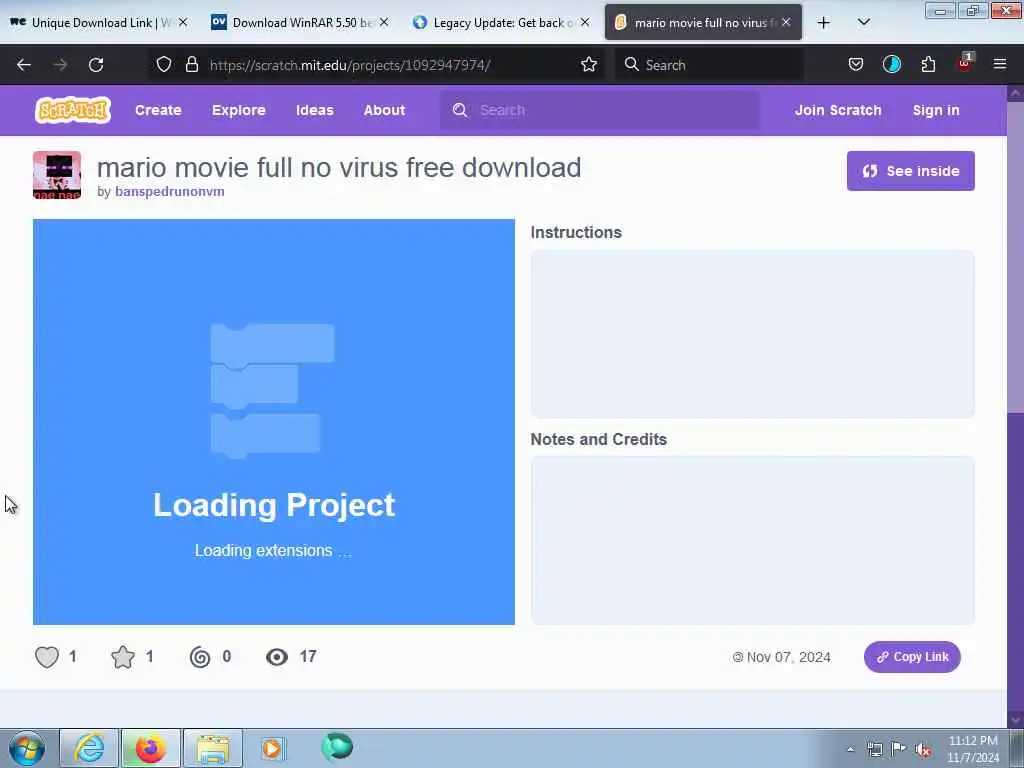This screenshot has width=1024, height=768.
Task: Open the Explore menu item
Action: point(238,110)
